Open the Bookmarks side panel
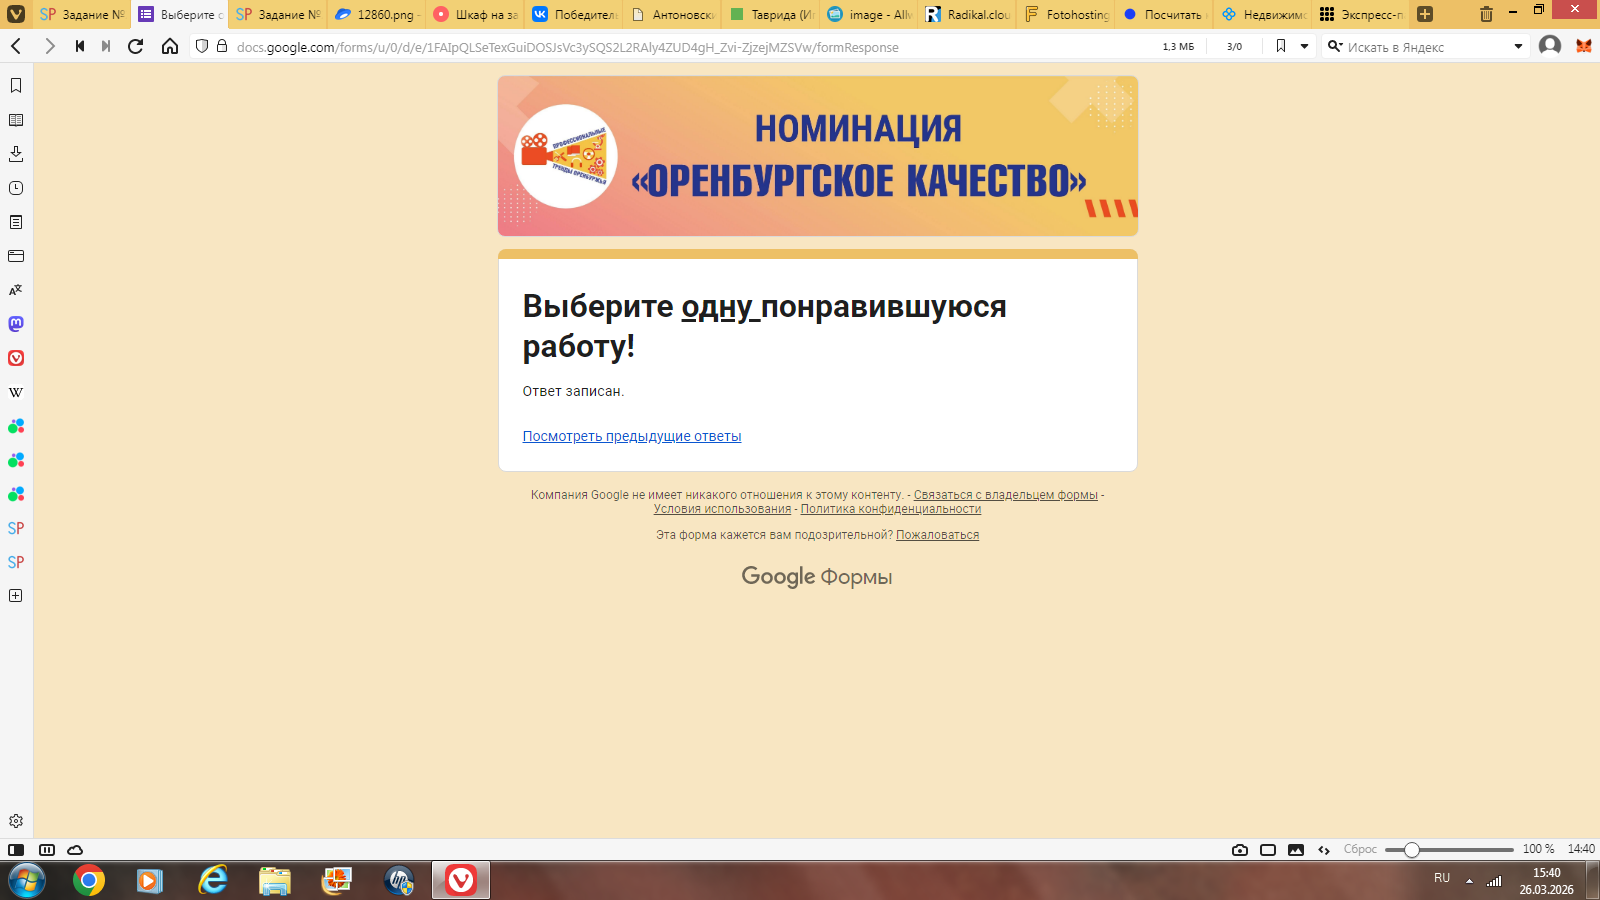Viewport: 1600px width, 900px height. tap(16, 86)
